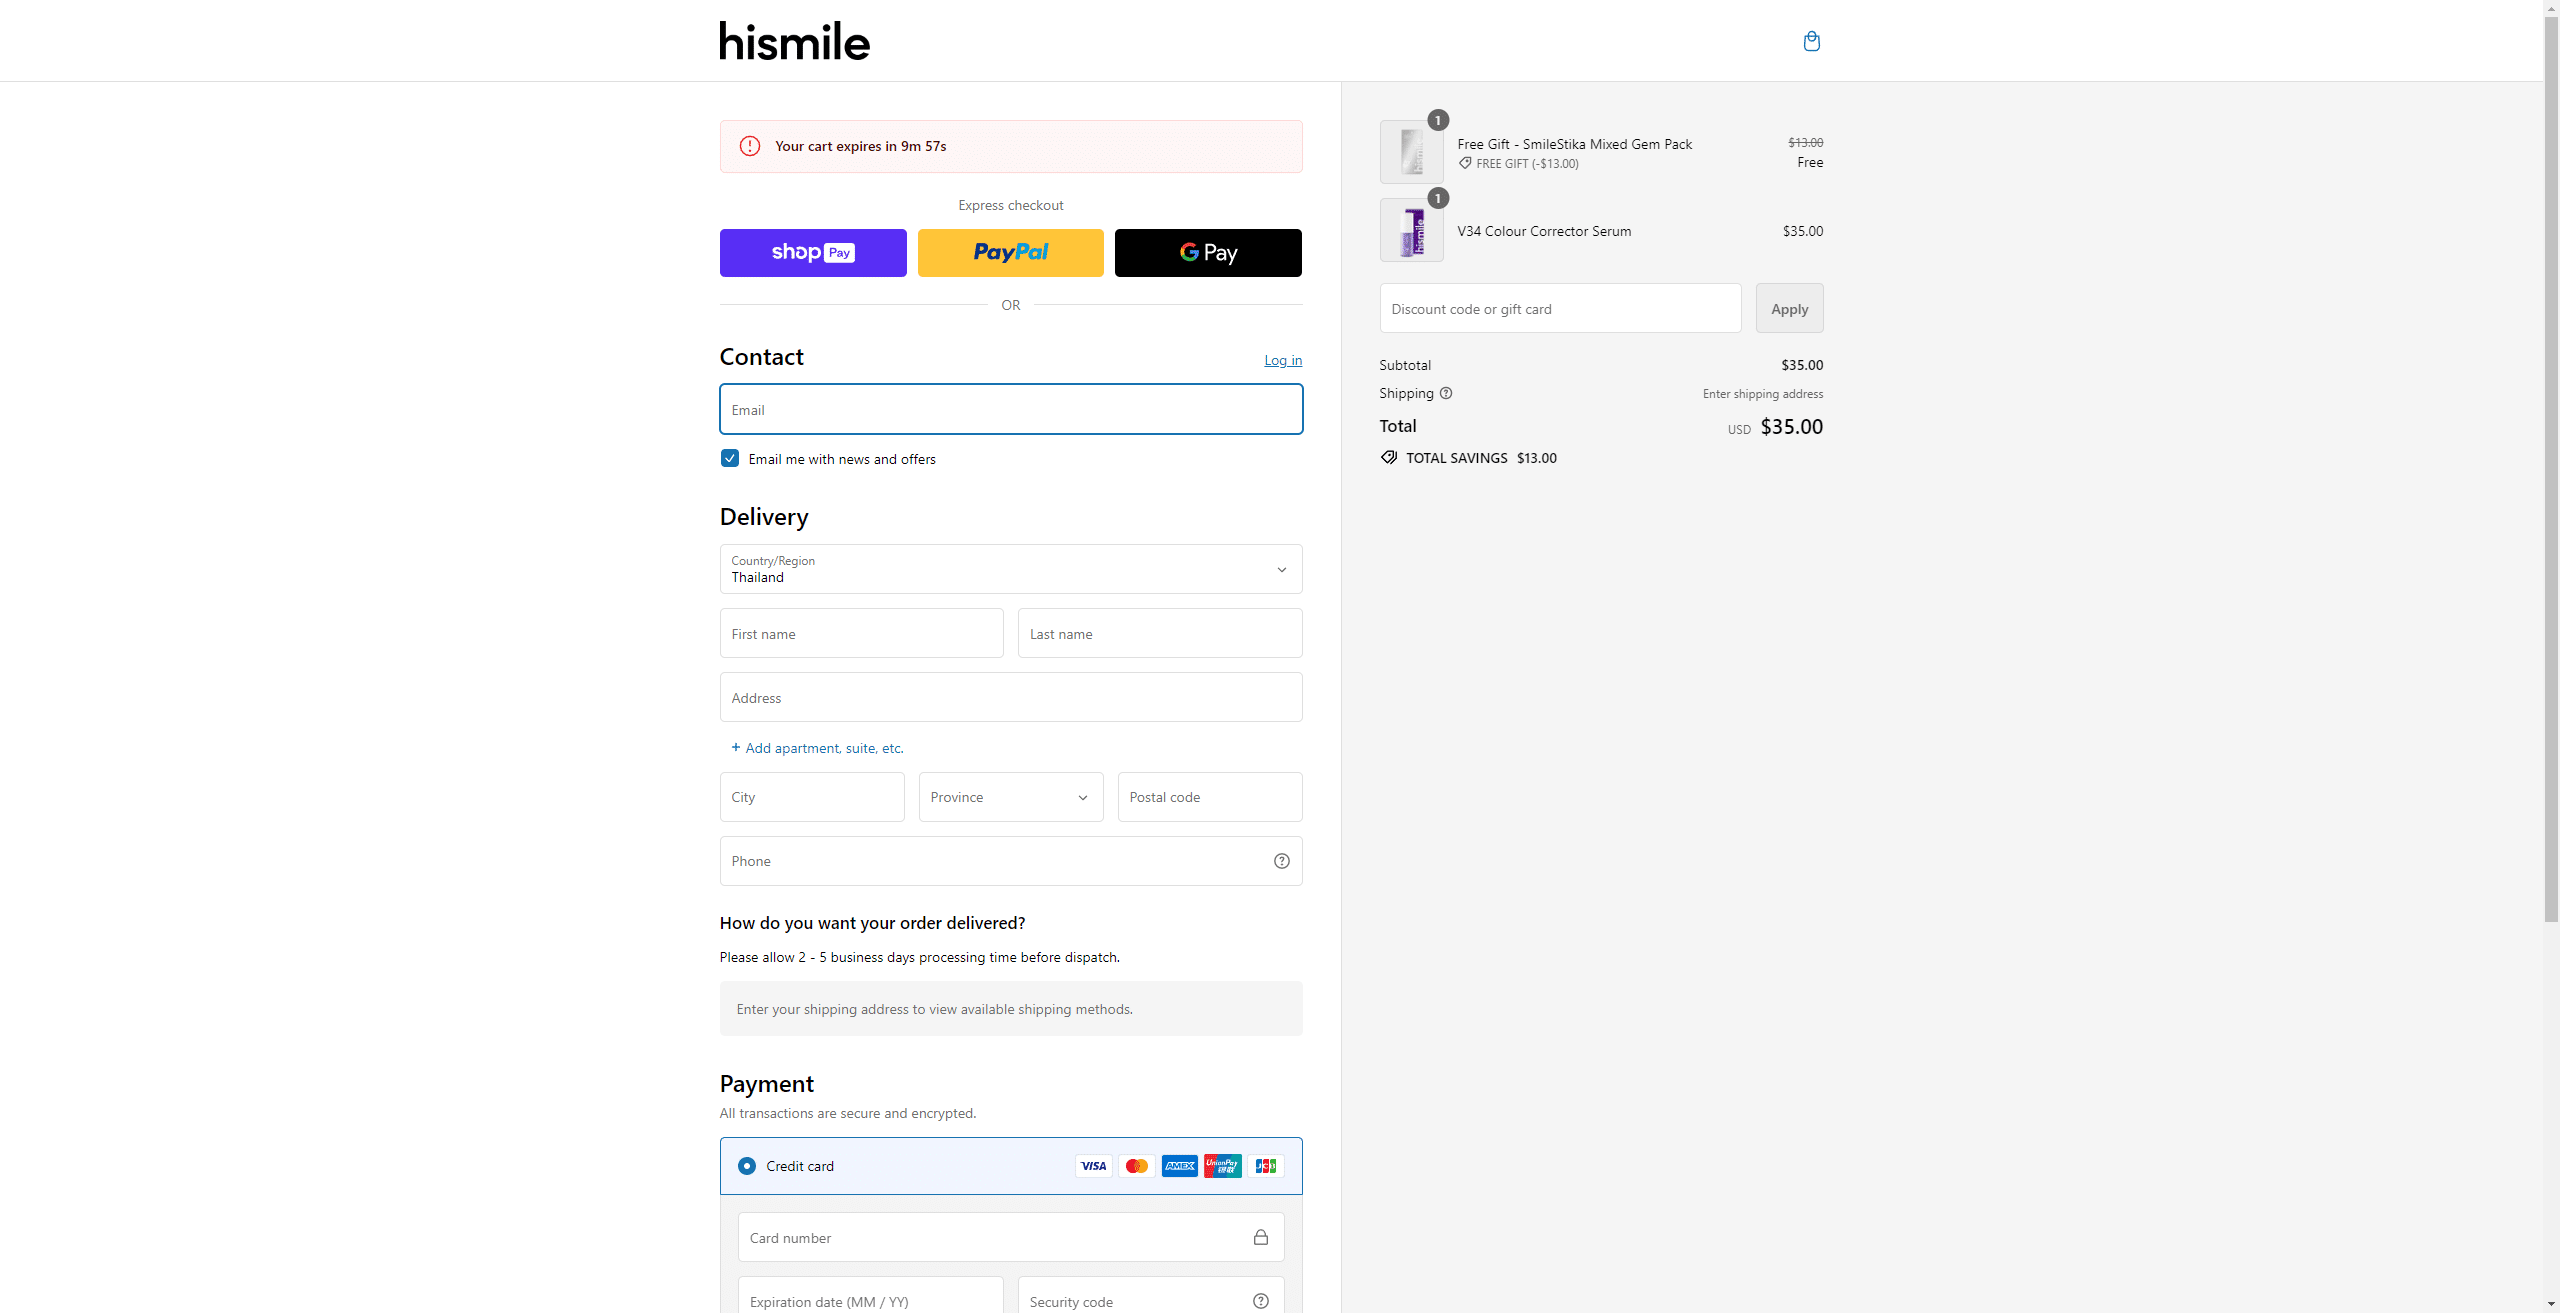Click the Shop Pay express checkout icon
This screenshot has height=1313, width=2560.
[x=812, y=252]
